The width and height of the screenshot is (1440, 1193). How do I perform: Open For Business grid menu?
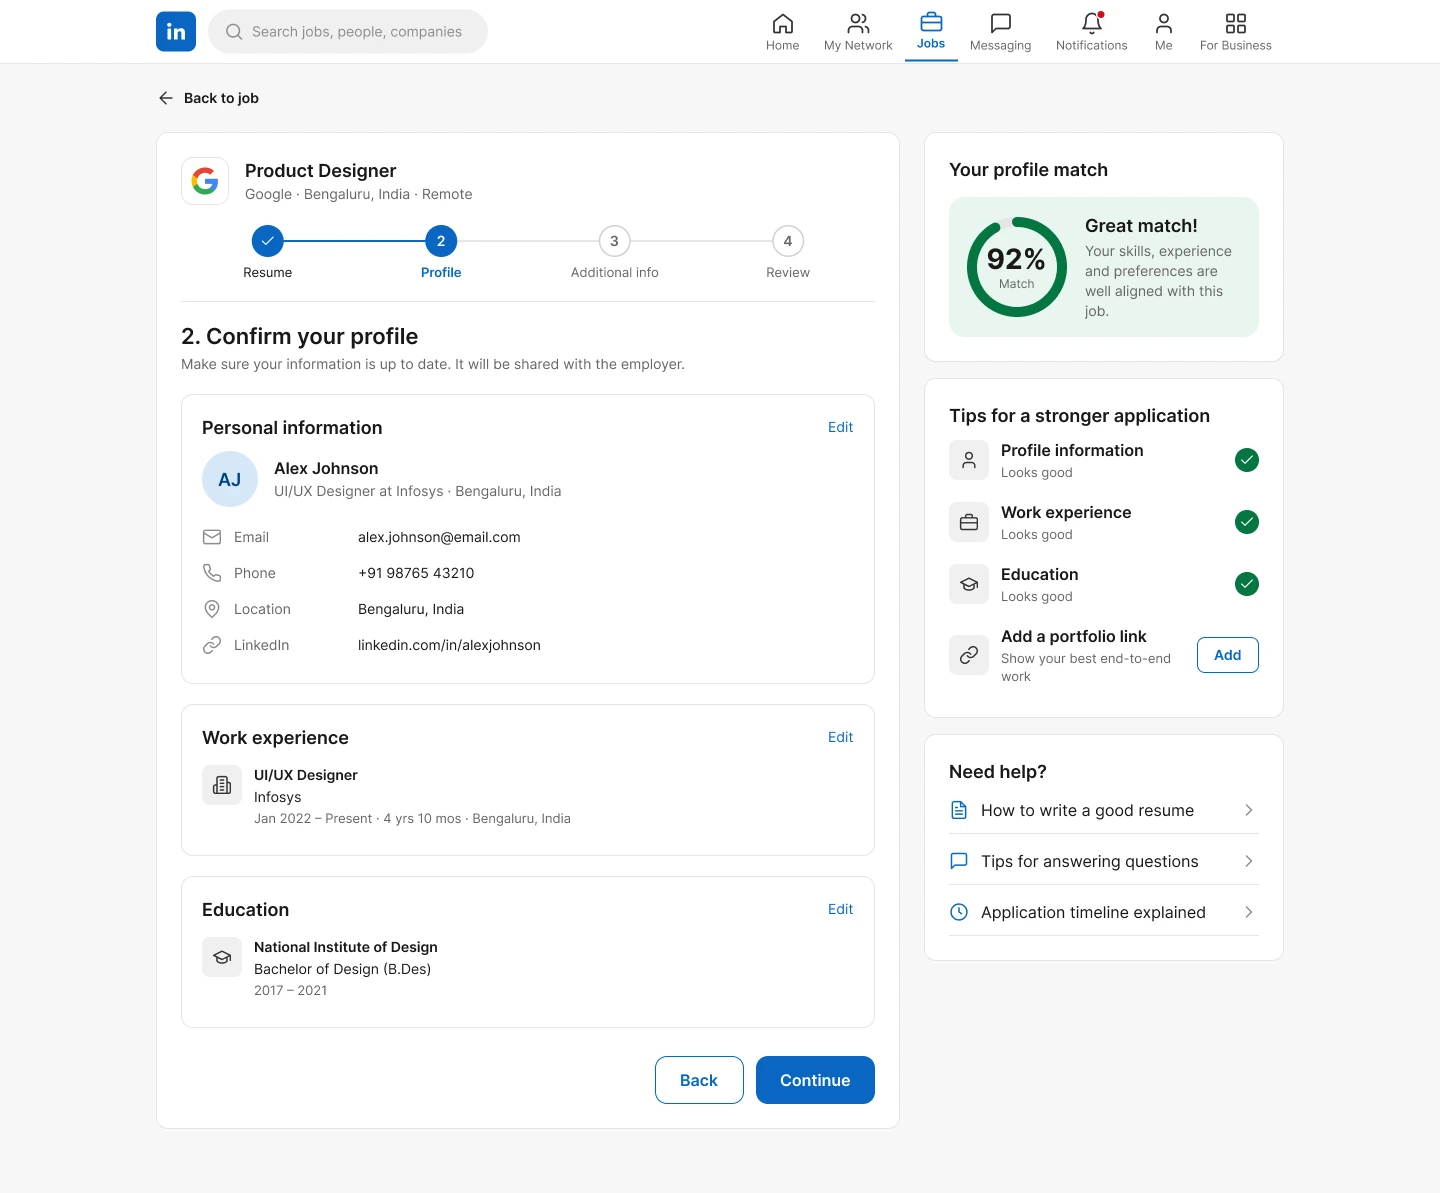click(x=1235, y=32)
